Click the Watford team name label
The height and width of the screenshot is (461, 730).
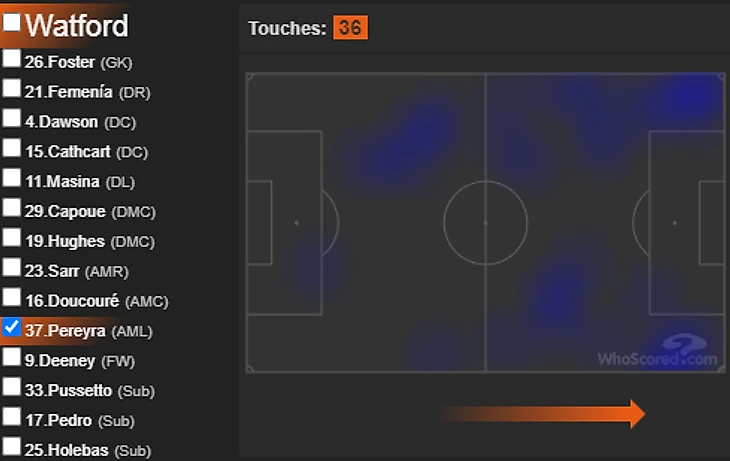76,24
